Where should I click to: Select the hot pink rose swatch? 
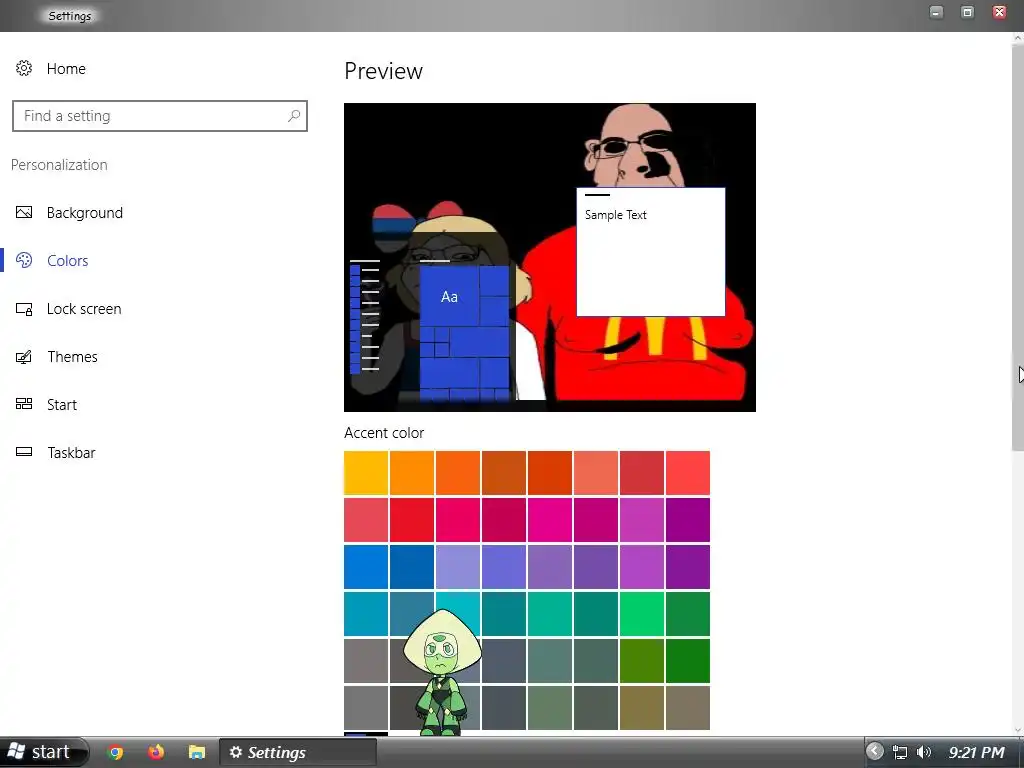click(x=458, y=520)
